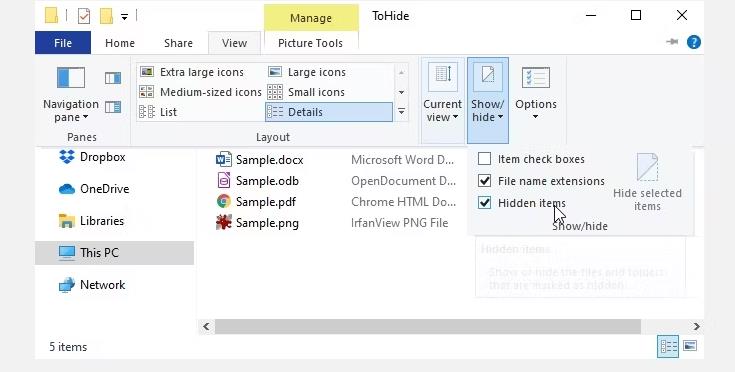This screenshot has height=372, width=735.
Task: Click the Word icon of Sample.docx
Action: pyautogui.click(x=224, y=159)
